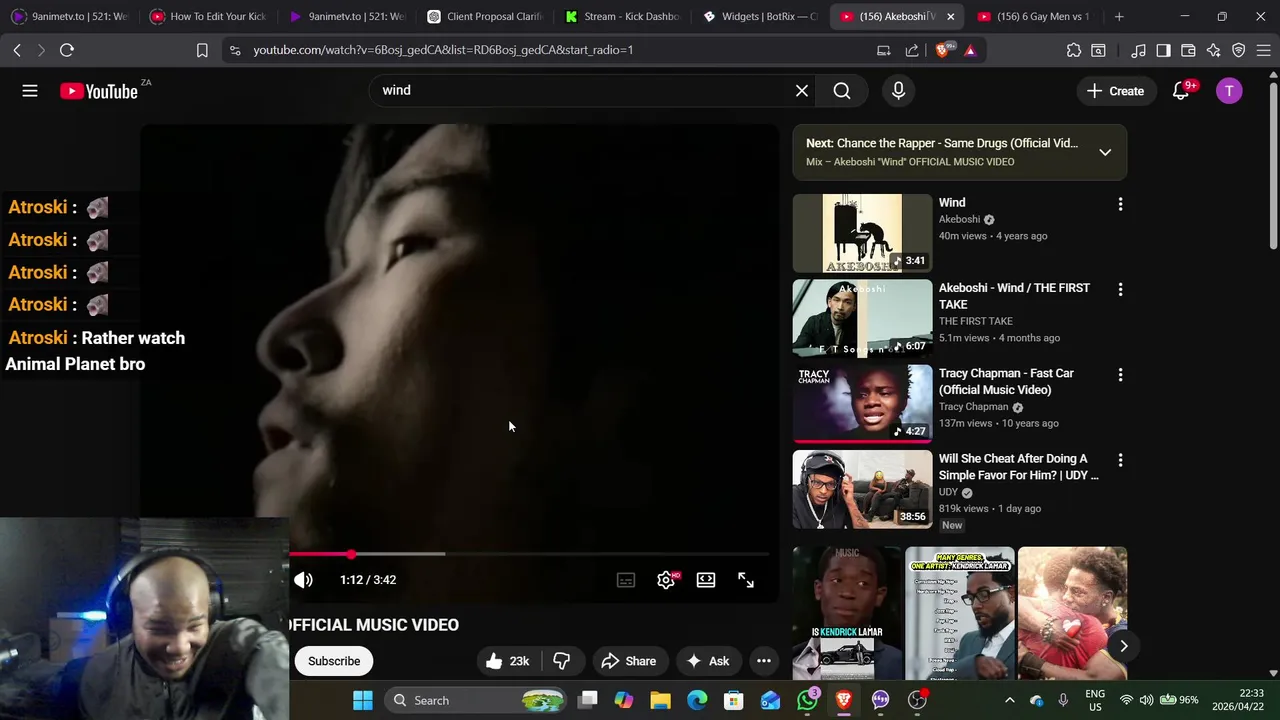The height and width of the screenshot is (720, 1280).
Task: Dislike the video with thumbs down
Action: tap(562, 661)
